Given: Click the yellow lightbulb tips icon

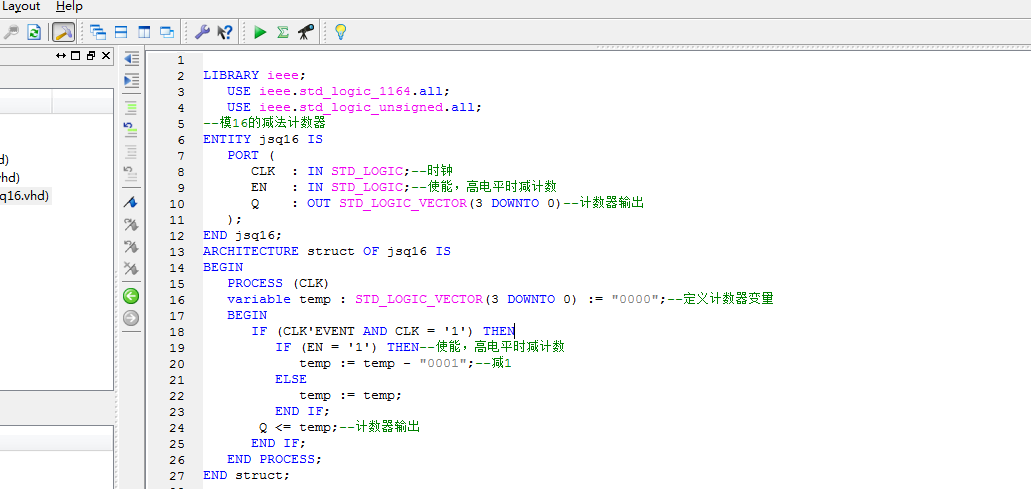Looking at the screenshot, I should [340, 32].
